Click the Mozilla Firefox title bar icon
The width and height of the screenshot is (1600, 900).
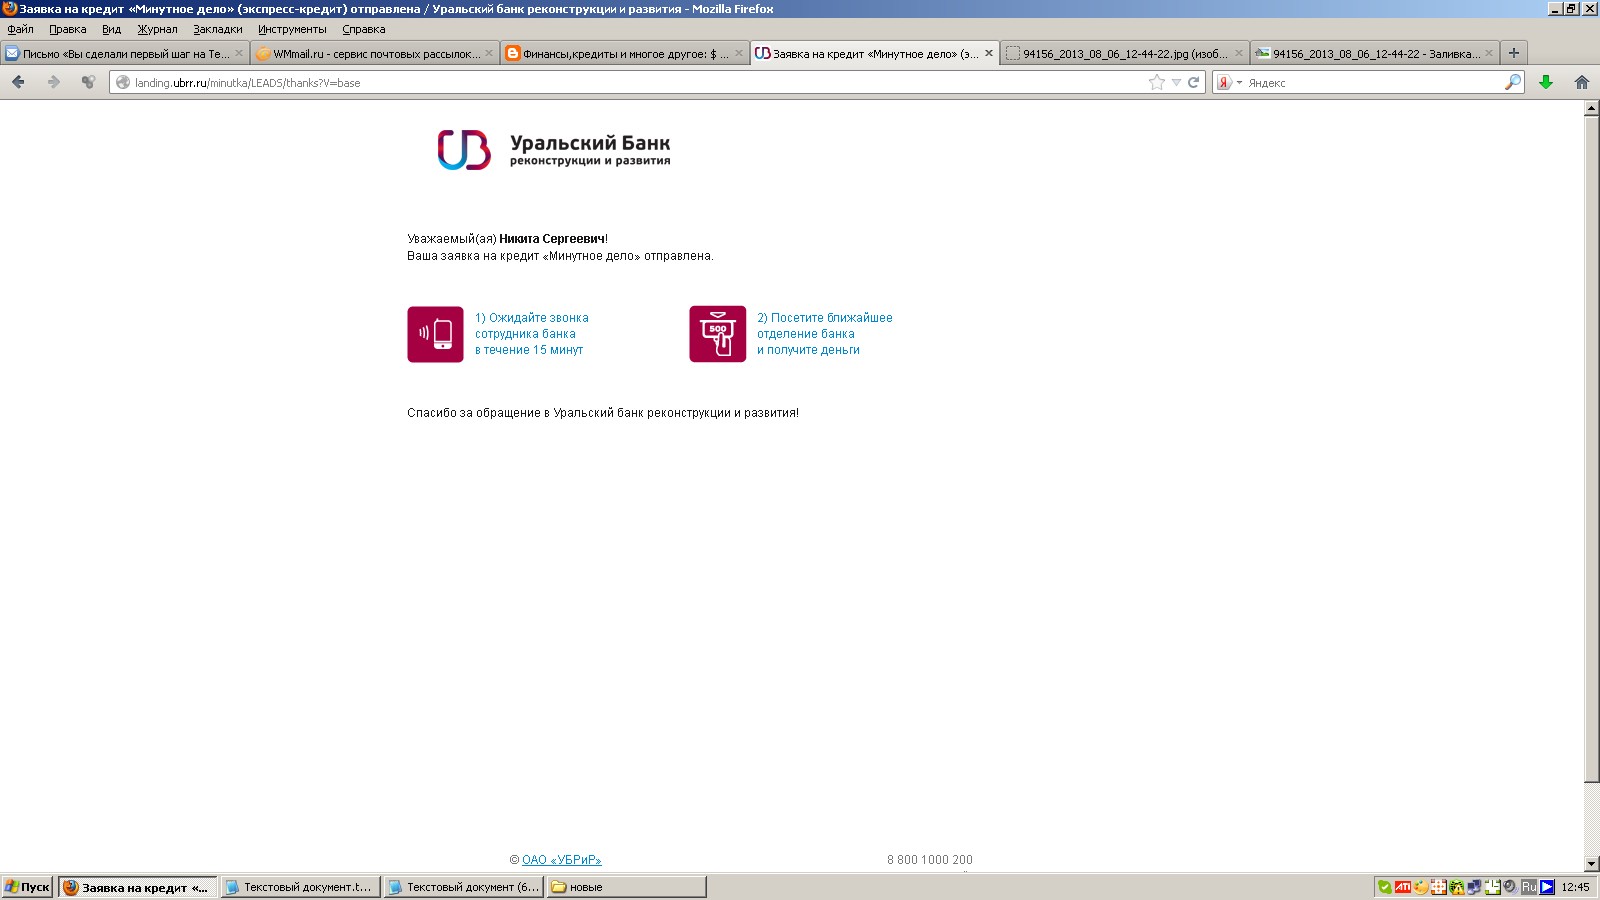point(9,9)
